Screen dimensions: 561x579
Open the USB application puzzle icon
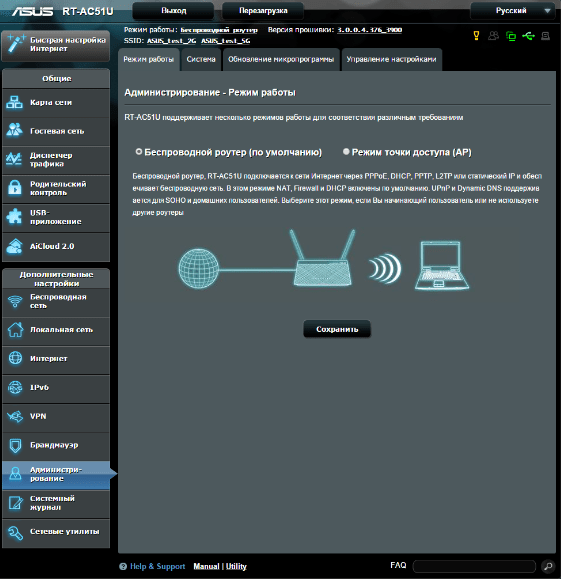coord(14,217)
